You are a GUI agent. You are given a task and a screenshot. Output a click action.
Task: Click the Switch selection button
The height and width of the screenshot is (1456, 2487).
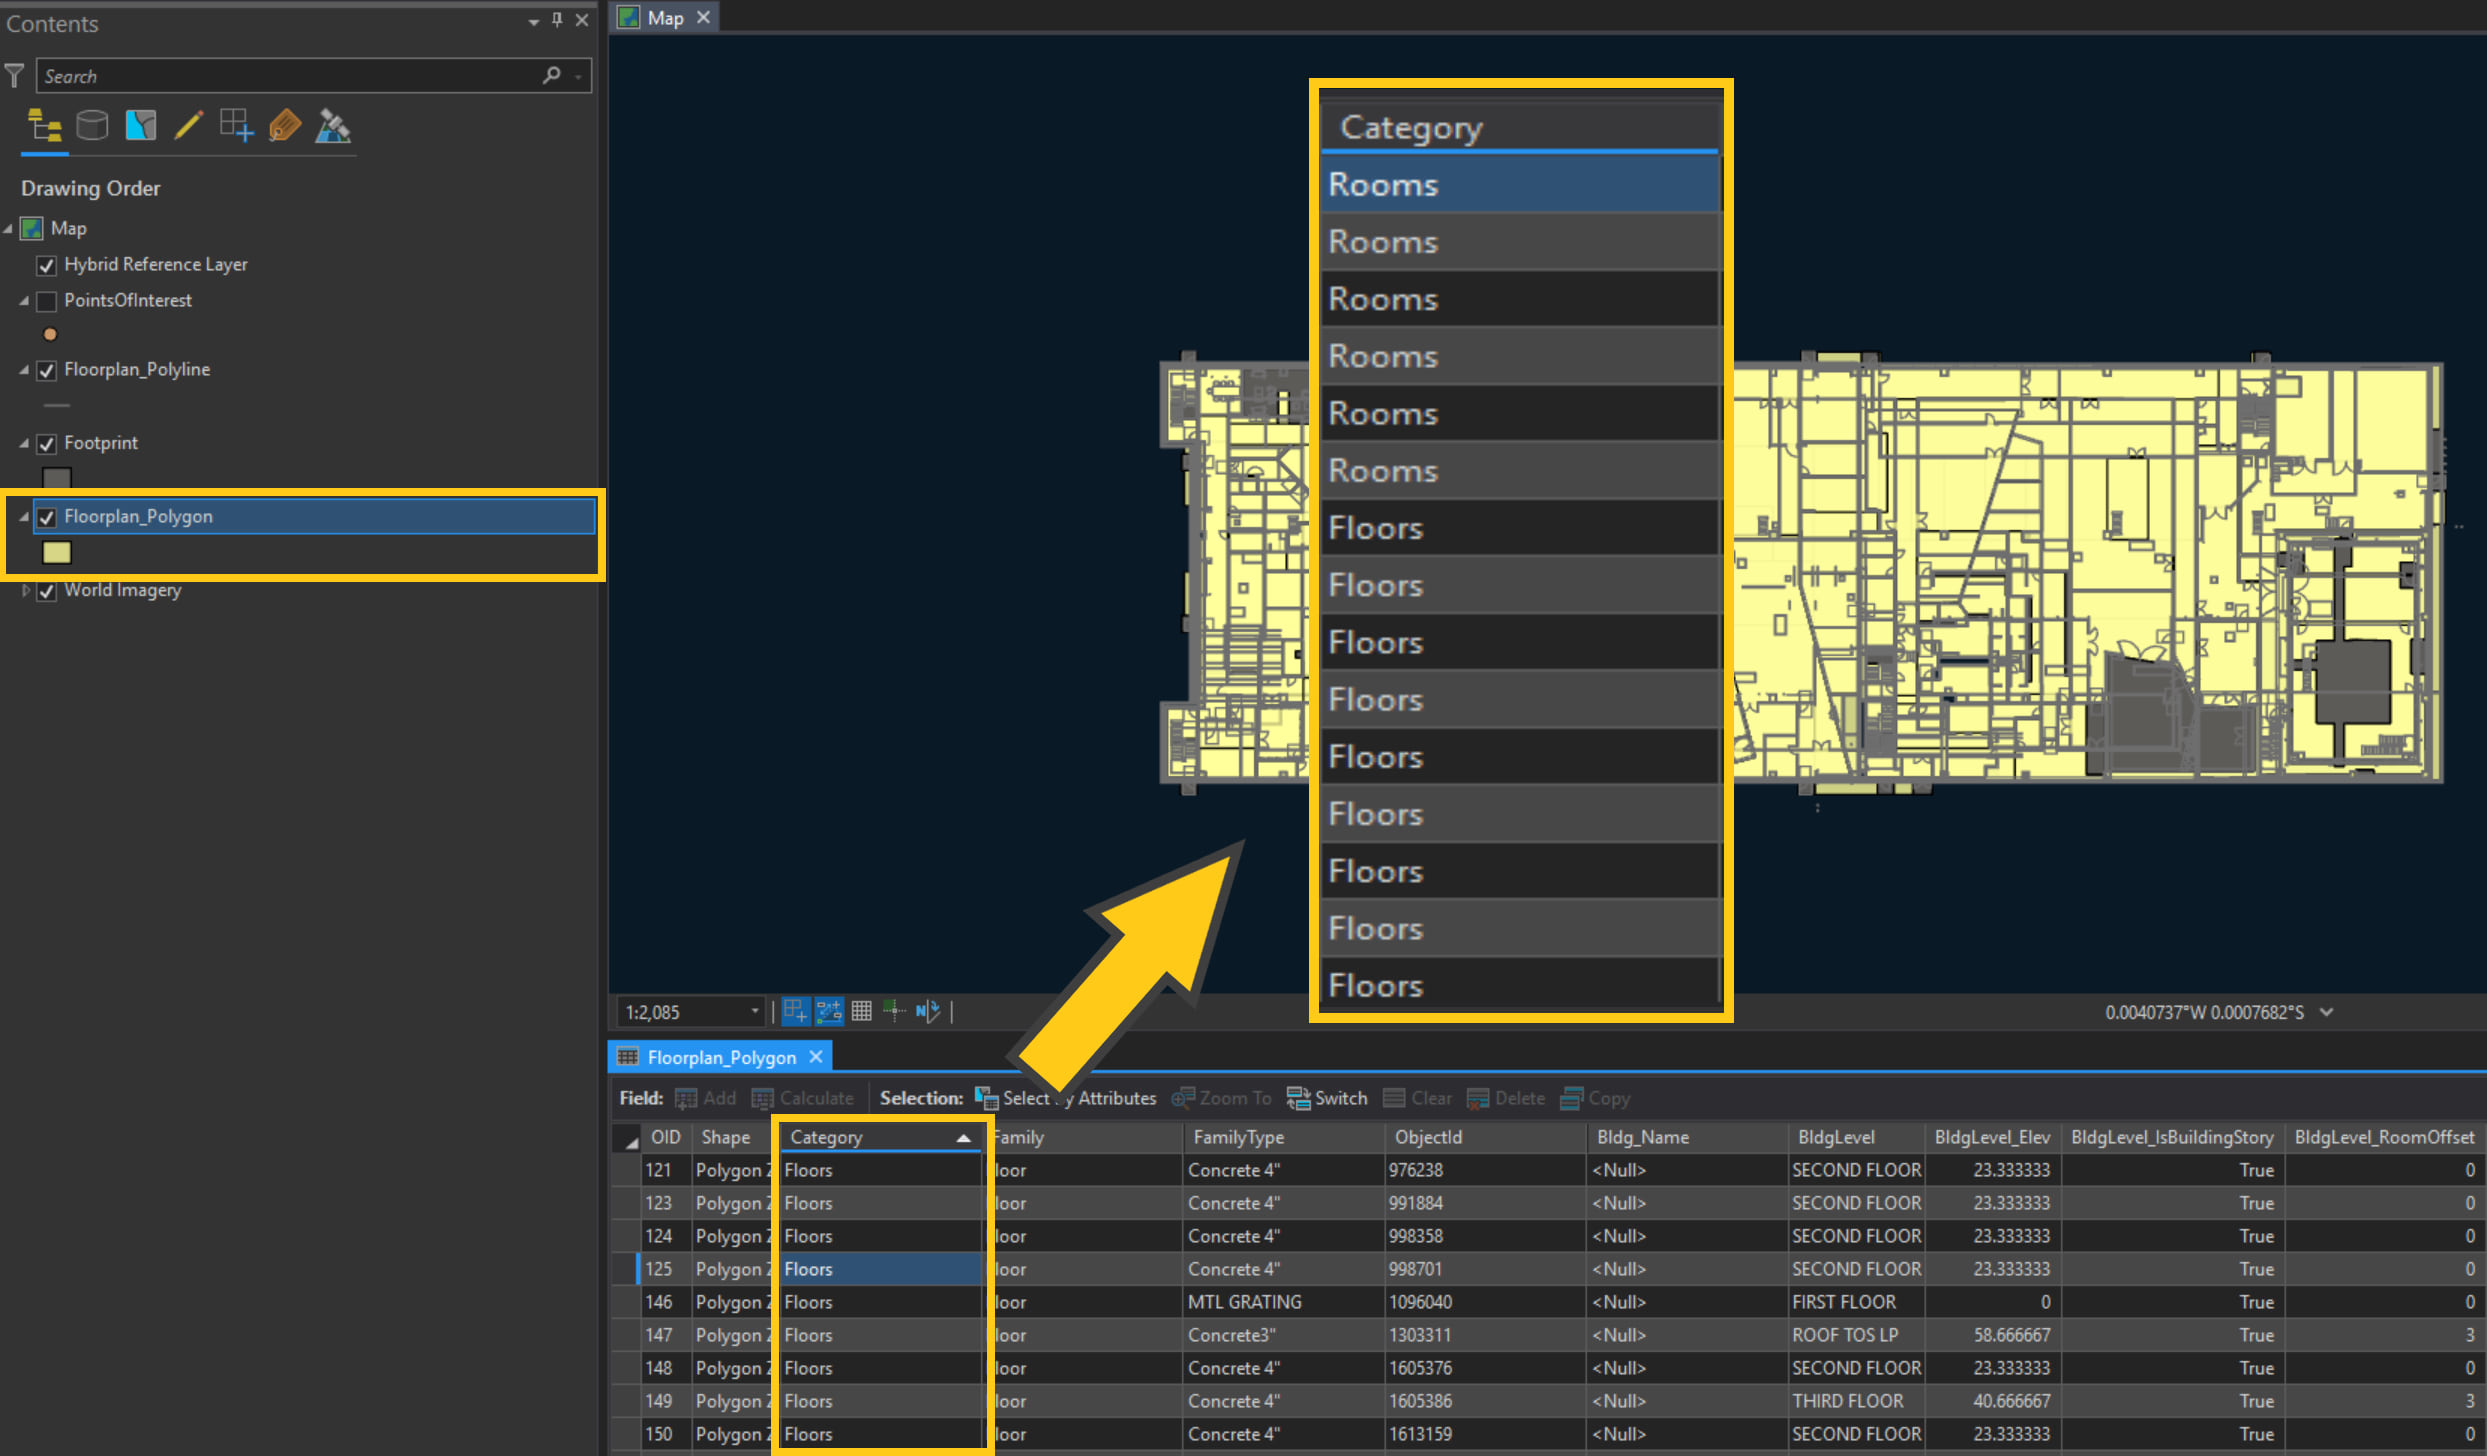[x=1327, y=1098]
